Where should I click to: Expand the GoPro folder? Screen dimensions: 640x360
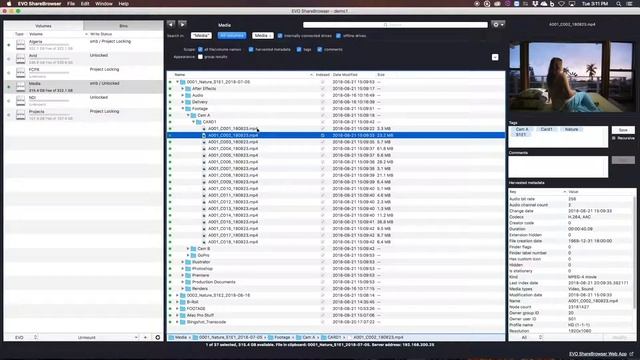[188, 255]
